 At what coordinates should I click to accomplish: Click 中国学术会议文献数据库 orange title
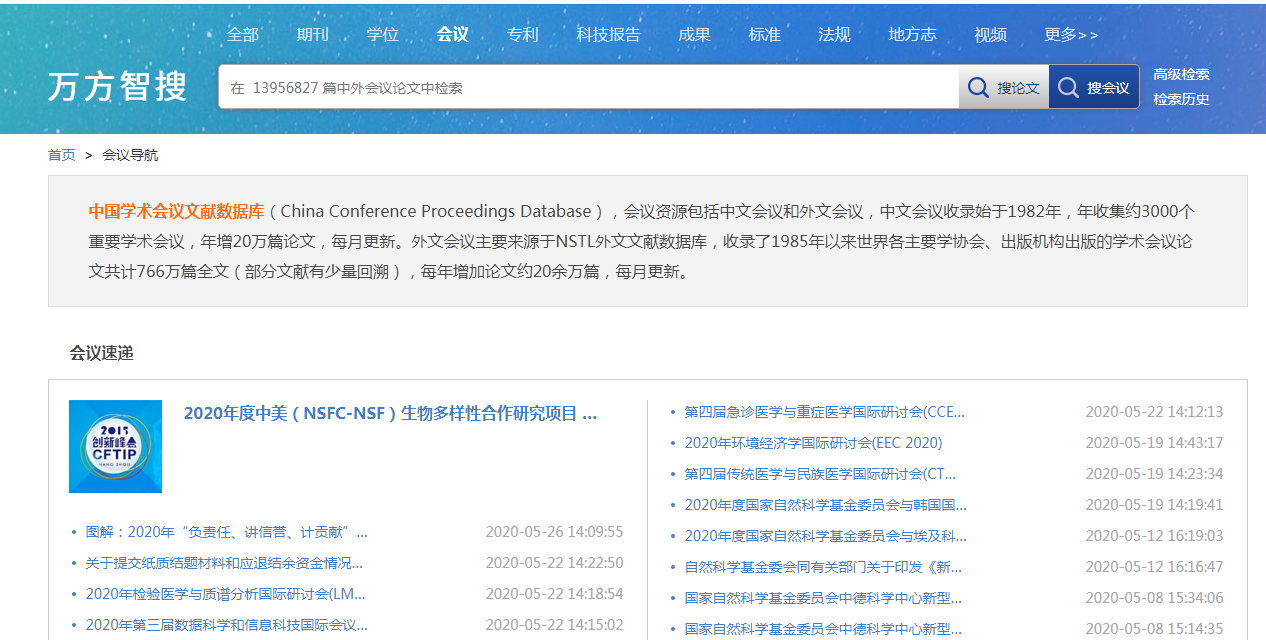pyautogui.click(x=177, y=211)
